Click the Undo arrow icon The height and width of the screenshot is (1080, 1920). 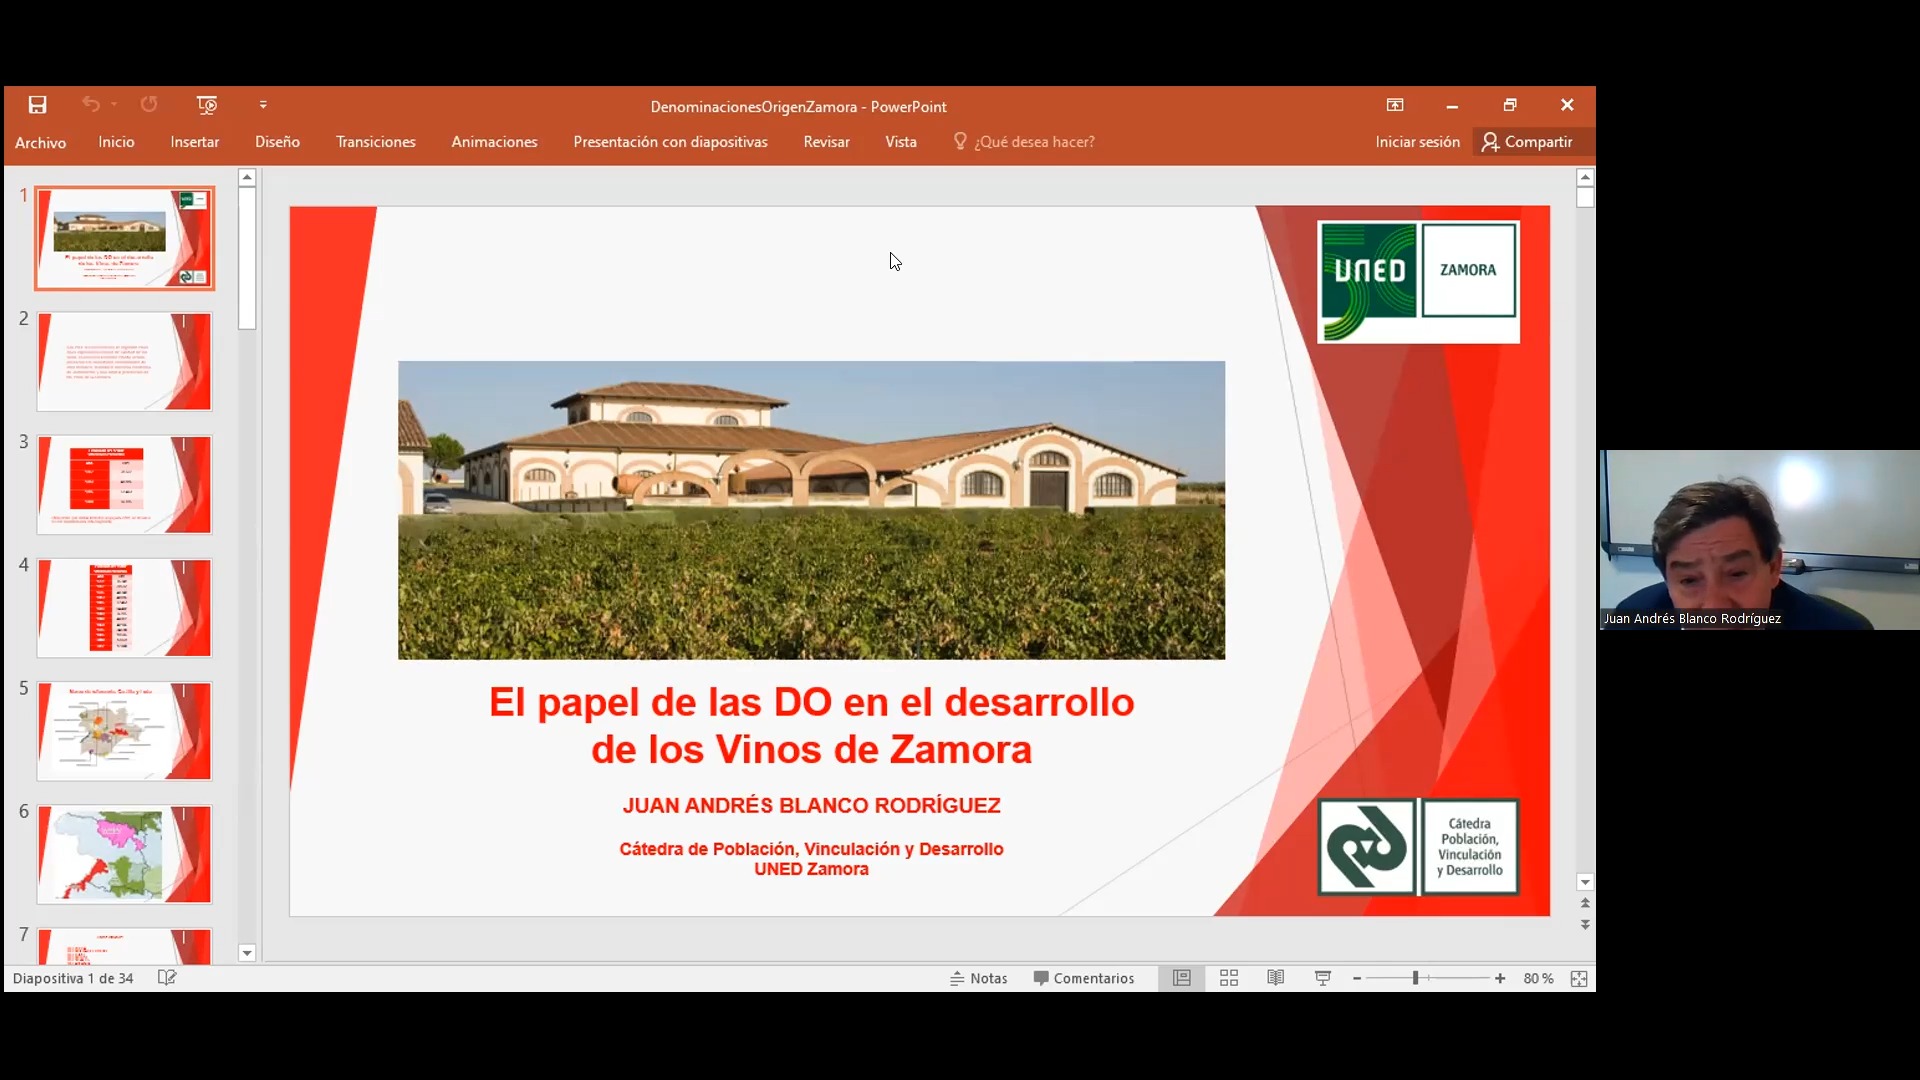[91, 105]
